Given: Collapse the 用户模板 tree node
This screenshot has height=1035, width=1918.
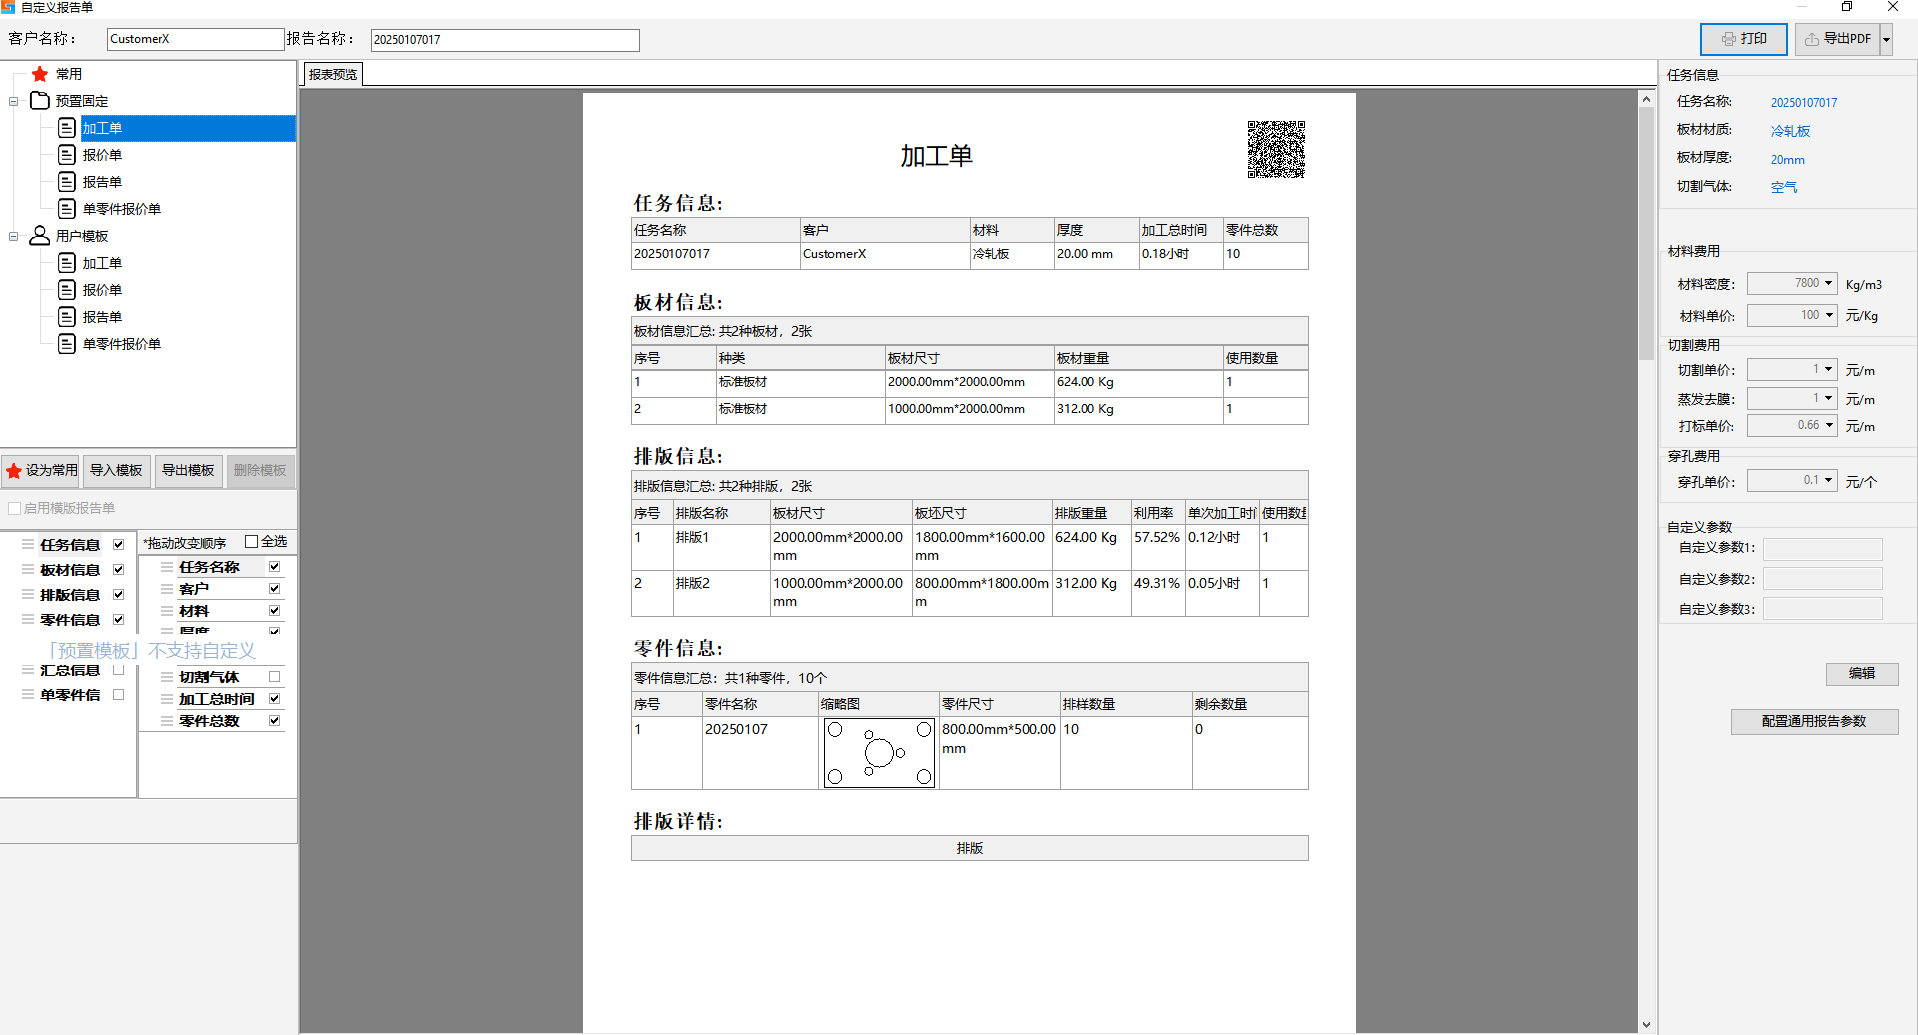Looking at the screenshot, I should (14, 236).
